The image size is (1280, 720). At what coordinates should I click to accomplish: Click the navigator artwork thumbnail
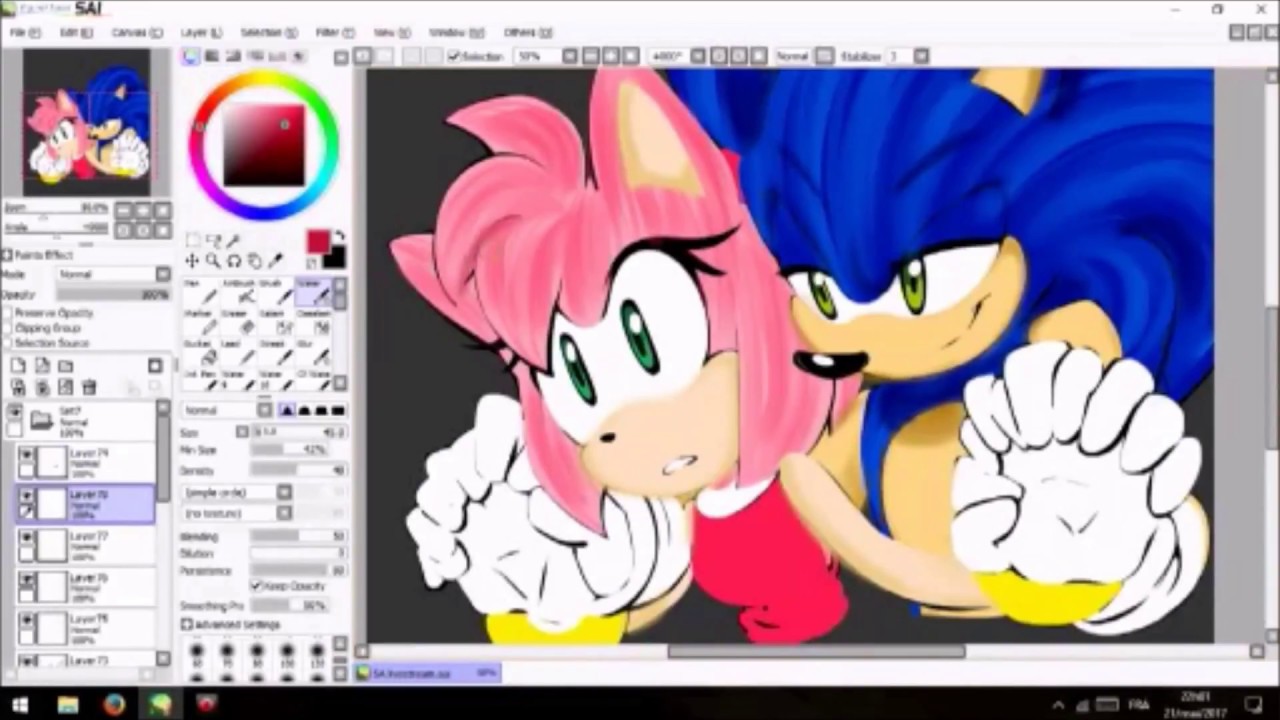coord(88,122)
